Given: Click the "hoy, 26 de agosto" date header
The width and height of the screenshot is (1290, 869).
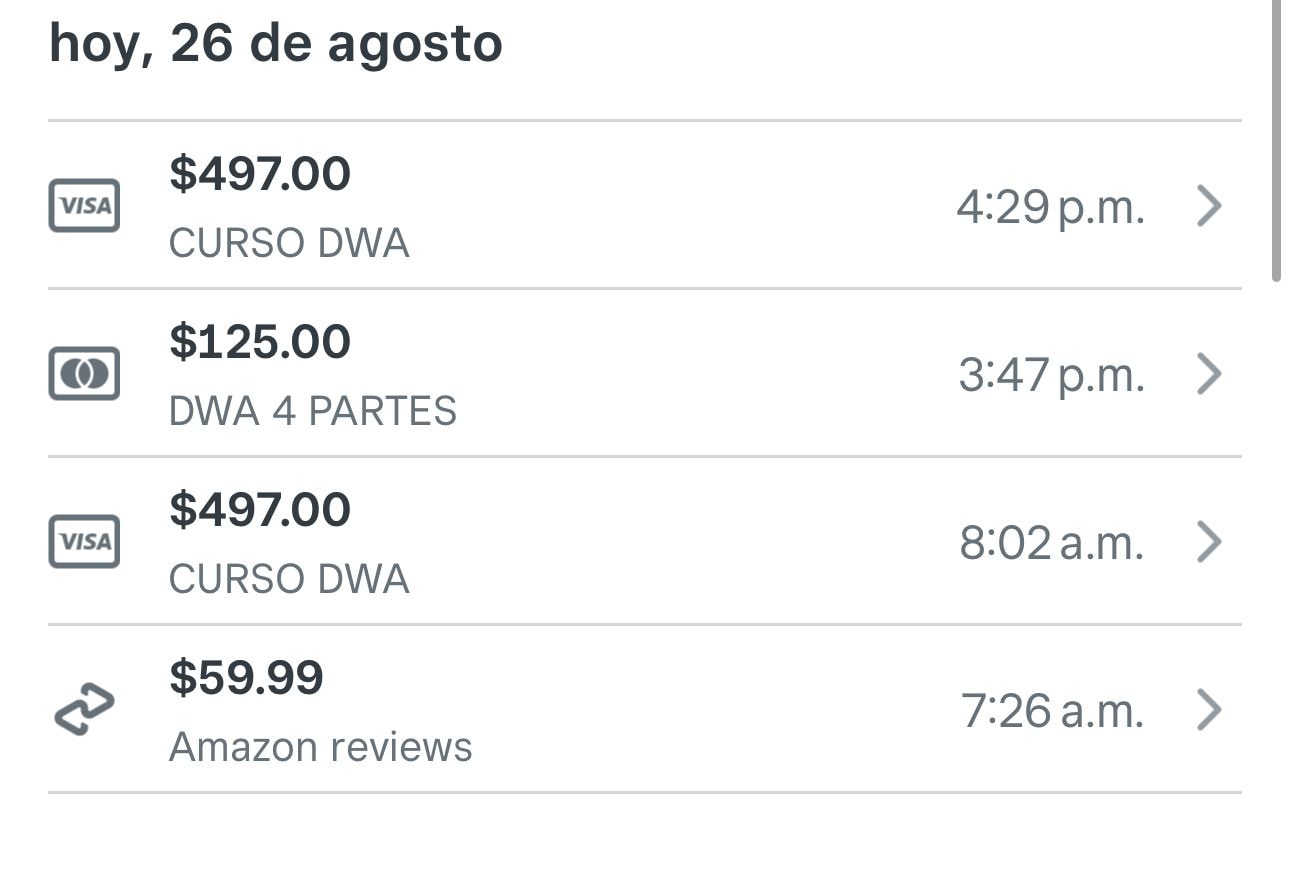Looking at the screenshot, I should 275,44.
